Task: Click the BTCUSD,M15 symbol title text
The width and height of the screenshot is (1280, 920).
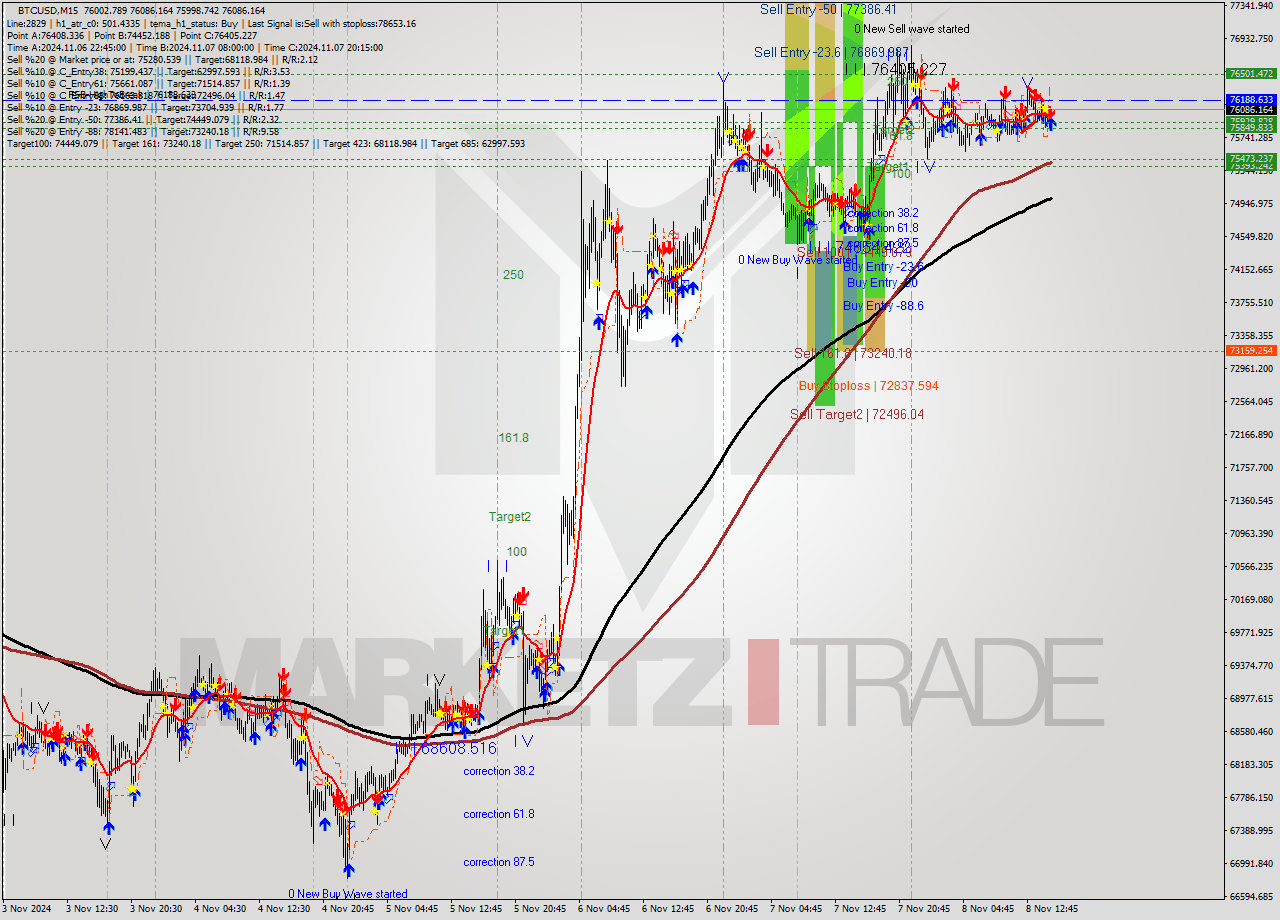Action: pos(49,10)
